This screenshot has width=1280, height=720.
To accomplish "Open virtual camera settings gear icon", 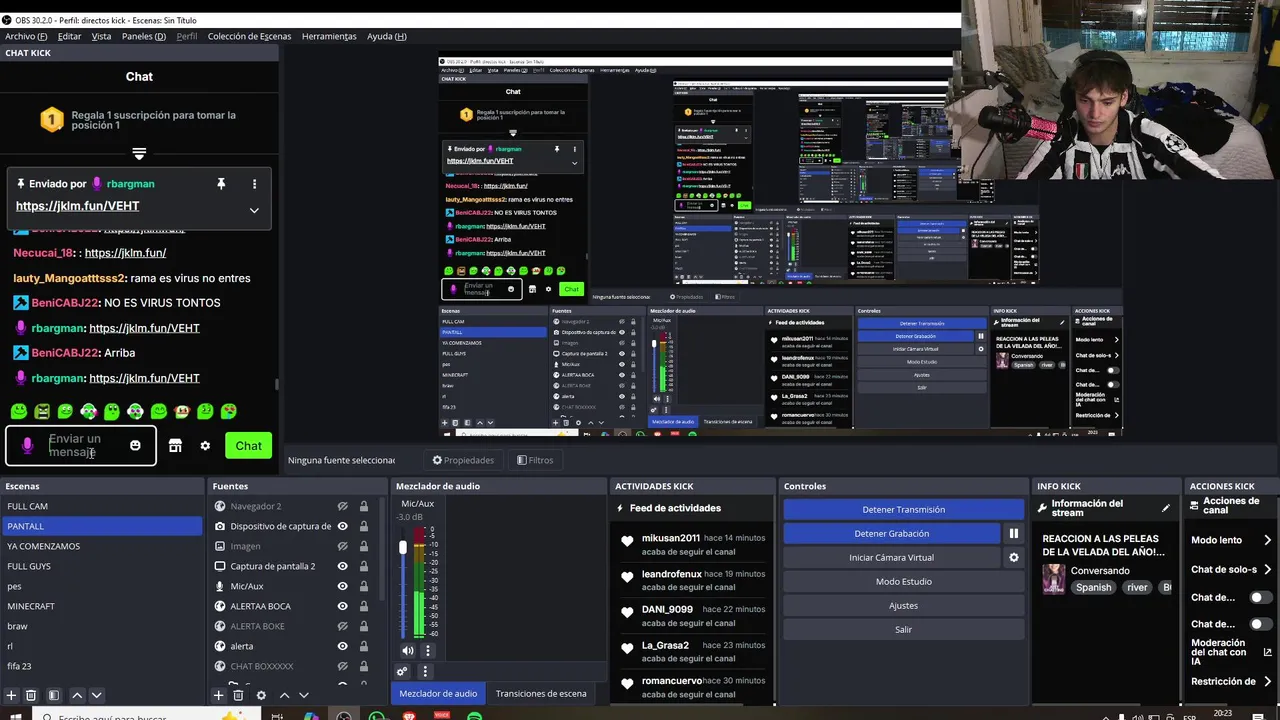I will tap(1013, 557).
